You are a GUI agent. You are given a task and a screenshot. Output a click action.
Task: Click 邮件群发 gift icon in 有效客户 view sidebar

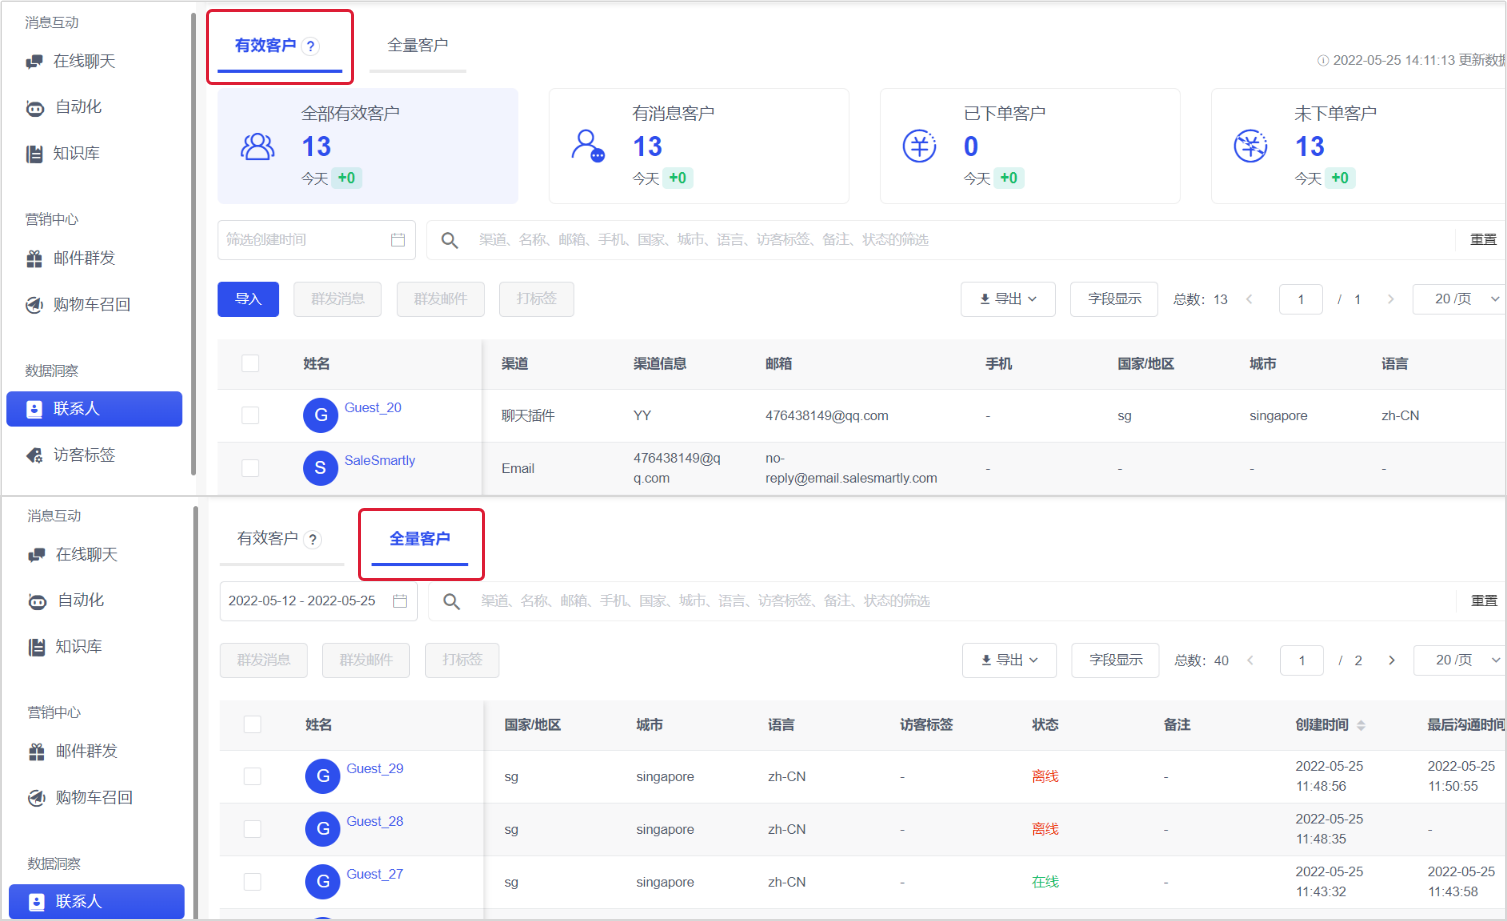pos(35,259)
